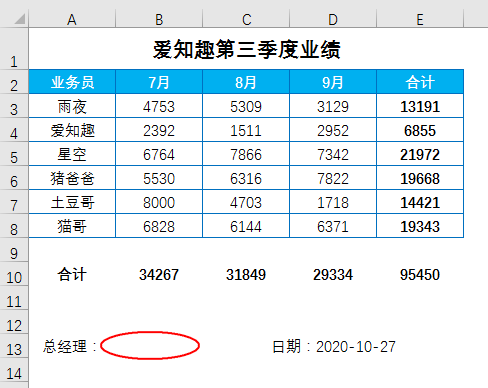Viewport: 488px width, 388px height.
Task: Click the cell with value 3129
Action: pos(333,106)
